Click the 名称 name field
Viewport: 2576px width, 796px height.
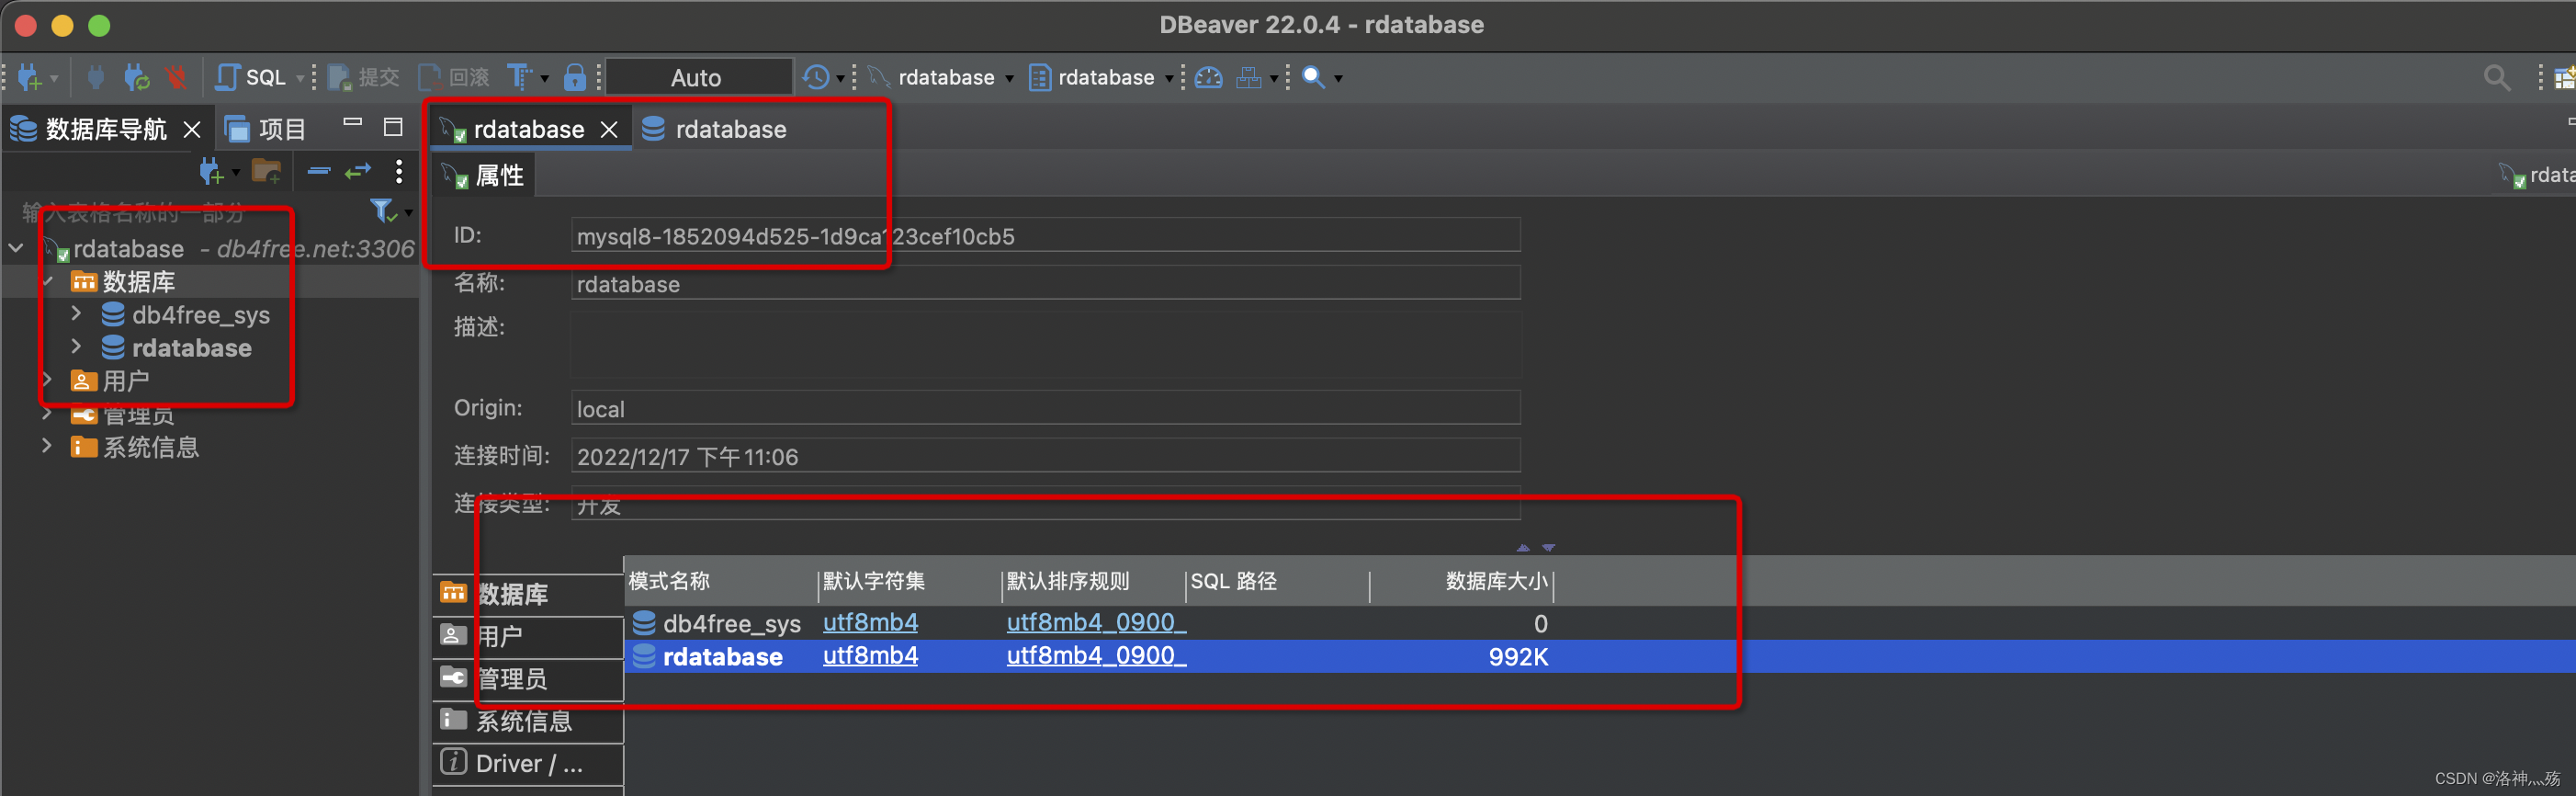[1045, 284]
